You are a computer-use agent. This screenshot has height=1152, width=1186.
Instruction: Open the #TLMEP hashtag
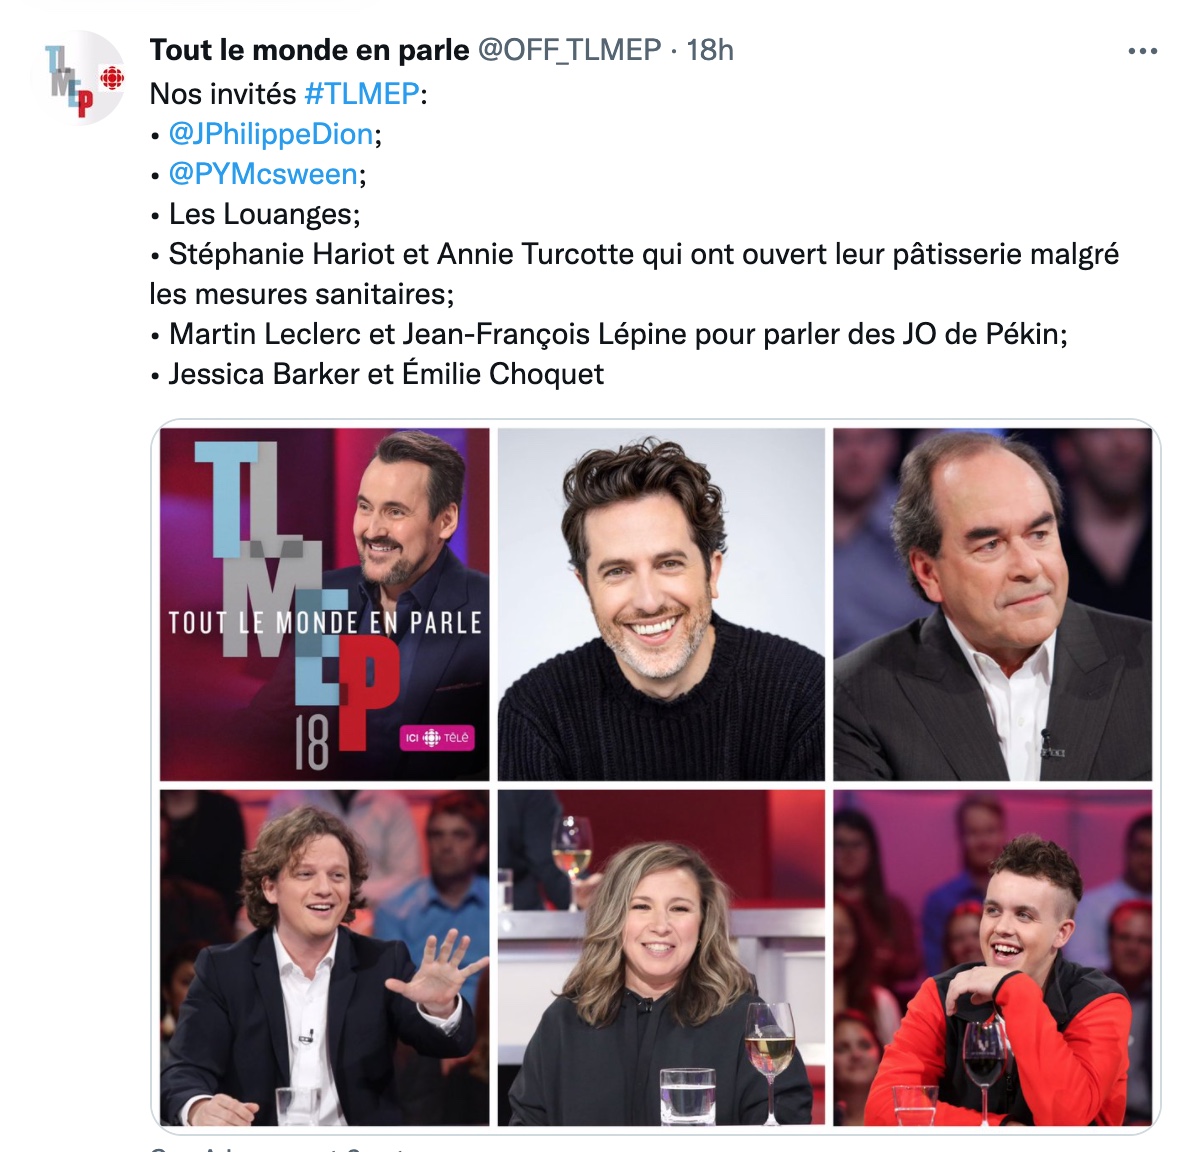[x=362, y=94]
